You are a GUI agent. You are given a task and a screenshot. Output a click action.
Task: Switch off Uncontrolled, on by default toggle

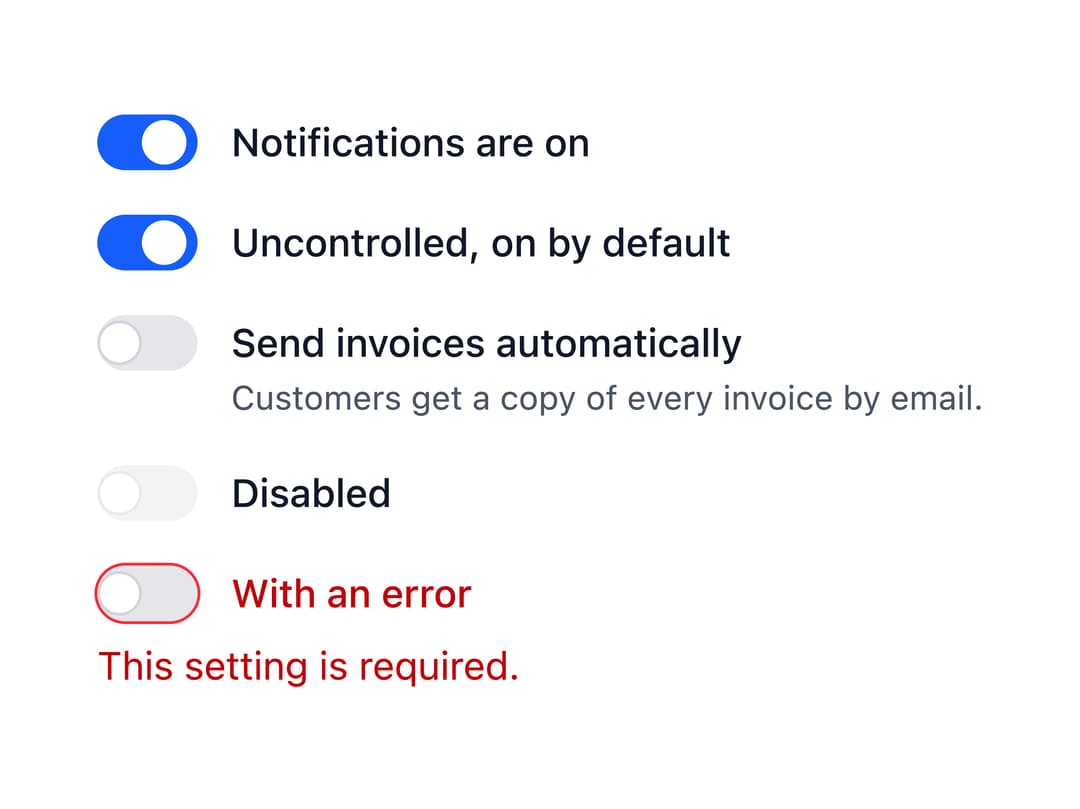147,243
